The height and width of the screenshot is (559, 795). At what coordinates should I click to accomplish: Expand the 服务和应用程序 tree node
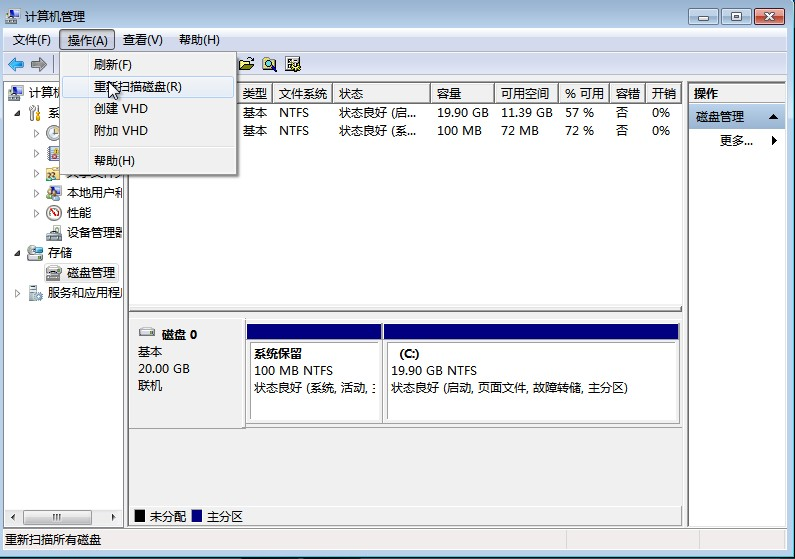coord(18,293)
